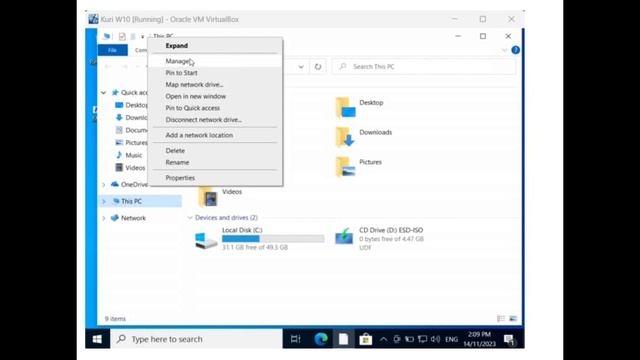Switch to large icons view
Image resolution: width=640 pixels, height=360 pixels.
pos(513,319)
